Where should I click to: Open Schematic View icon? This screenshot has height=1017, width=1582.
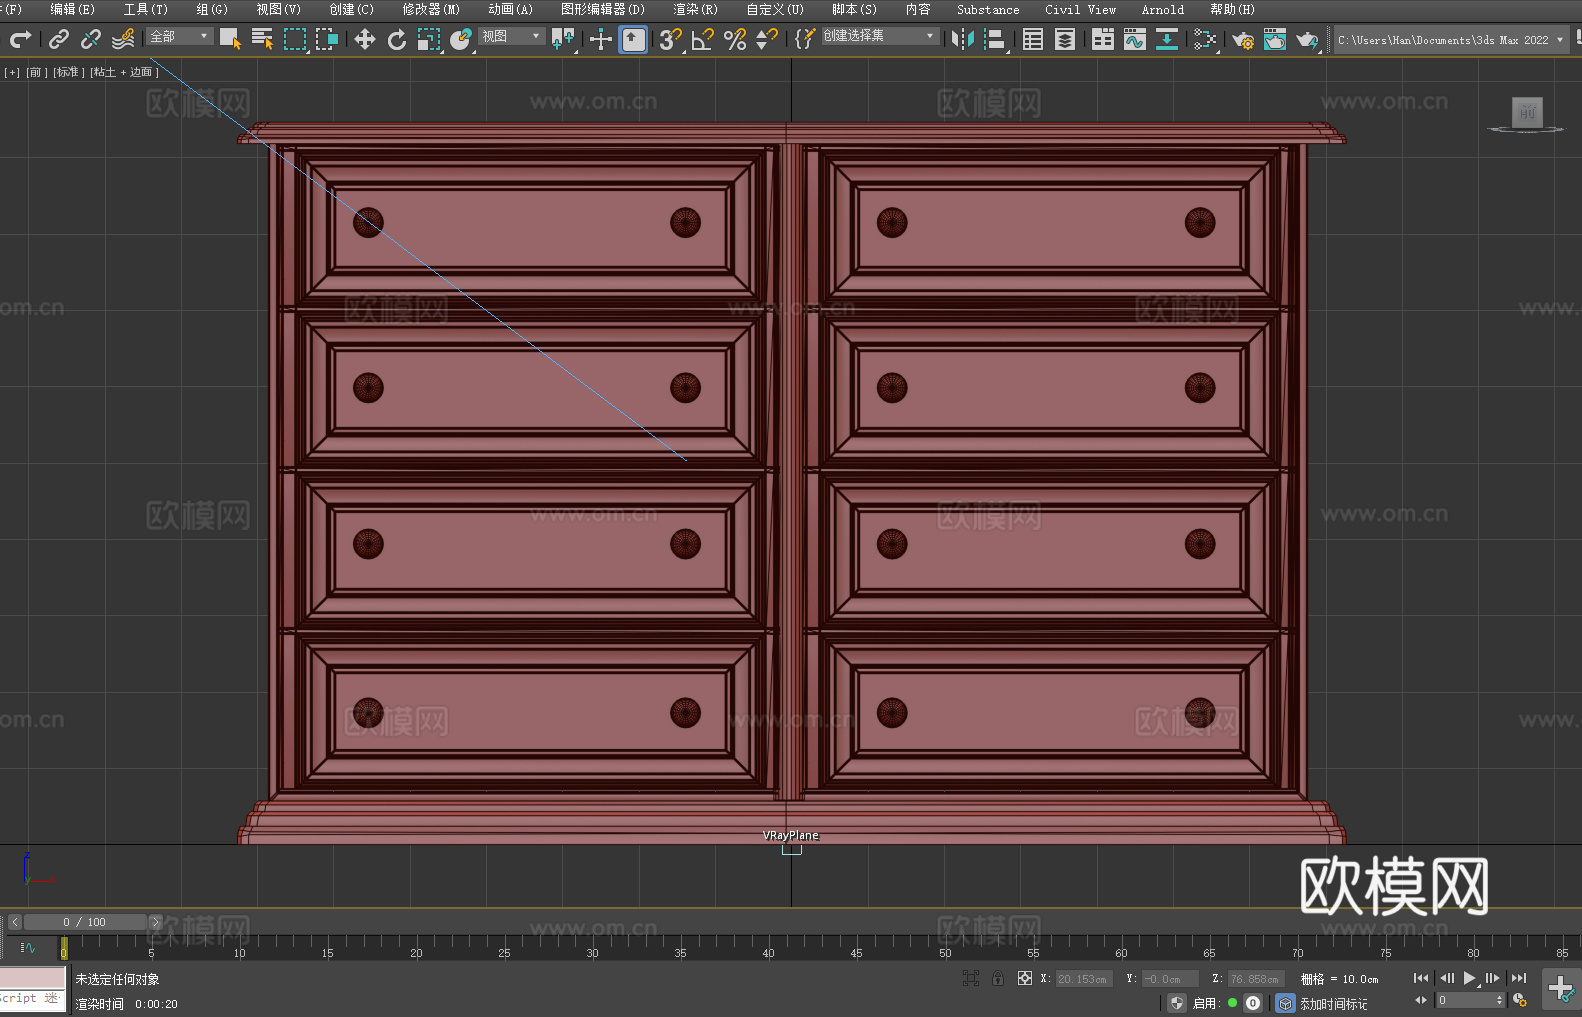(x=1167, y=39)
